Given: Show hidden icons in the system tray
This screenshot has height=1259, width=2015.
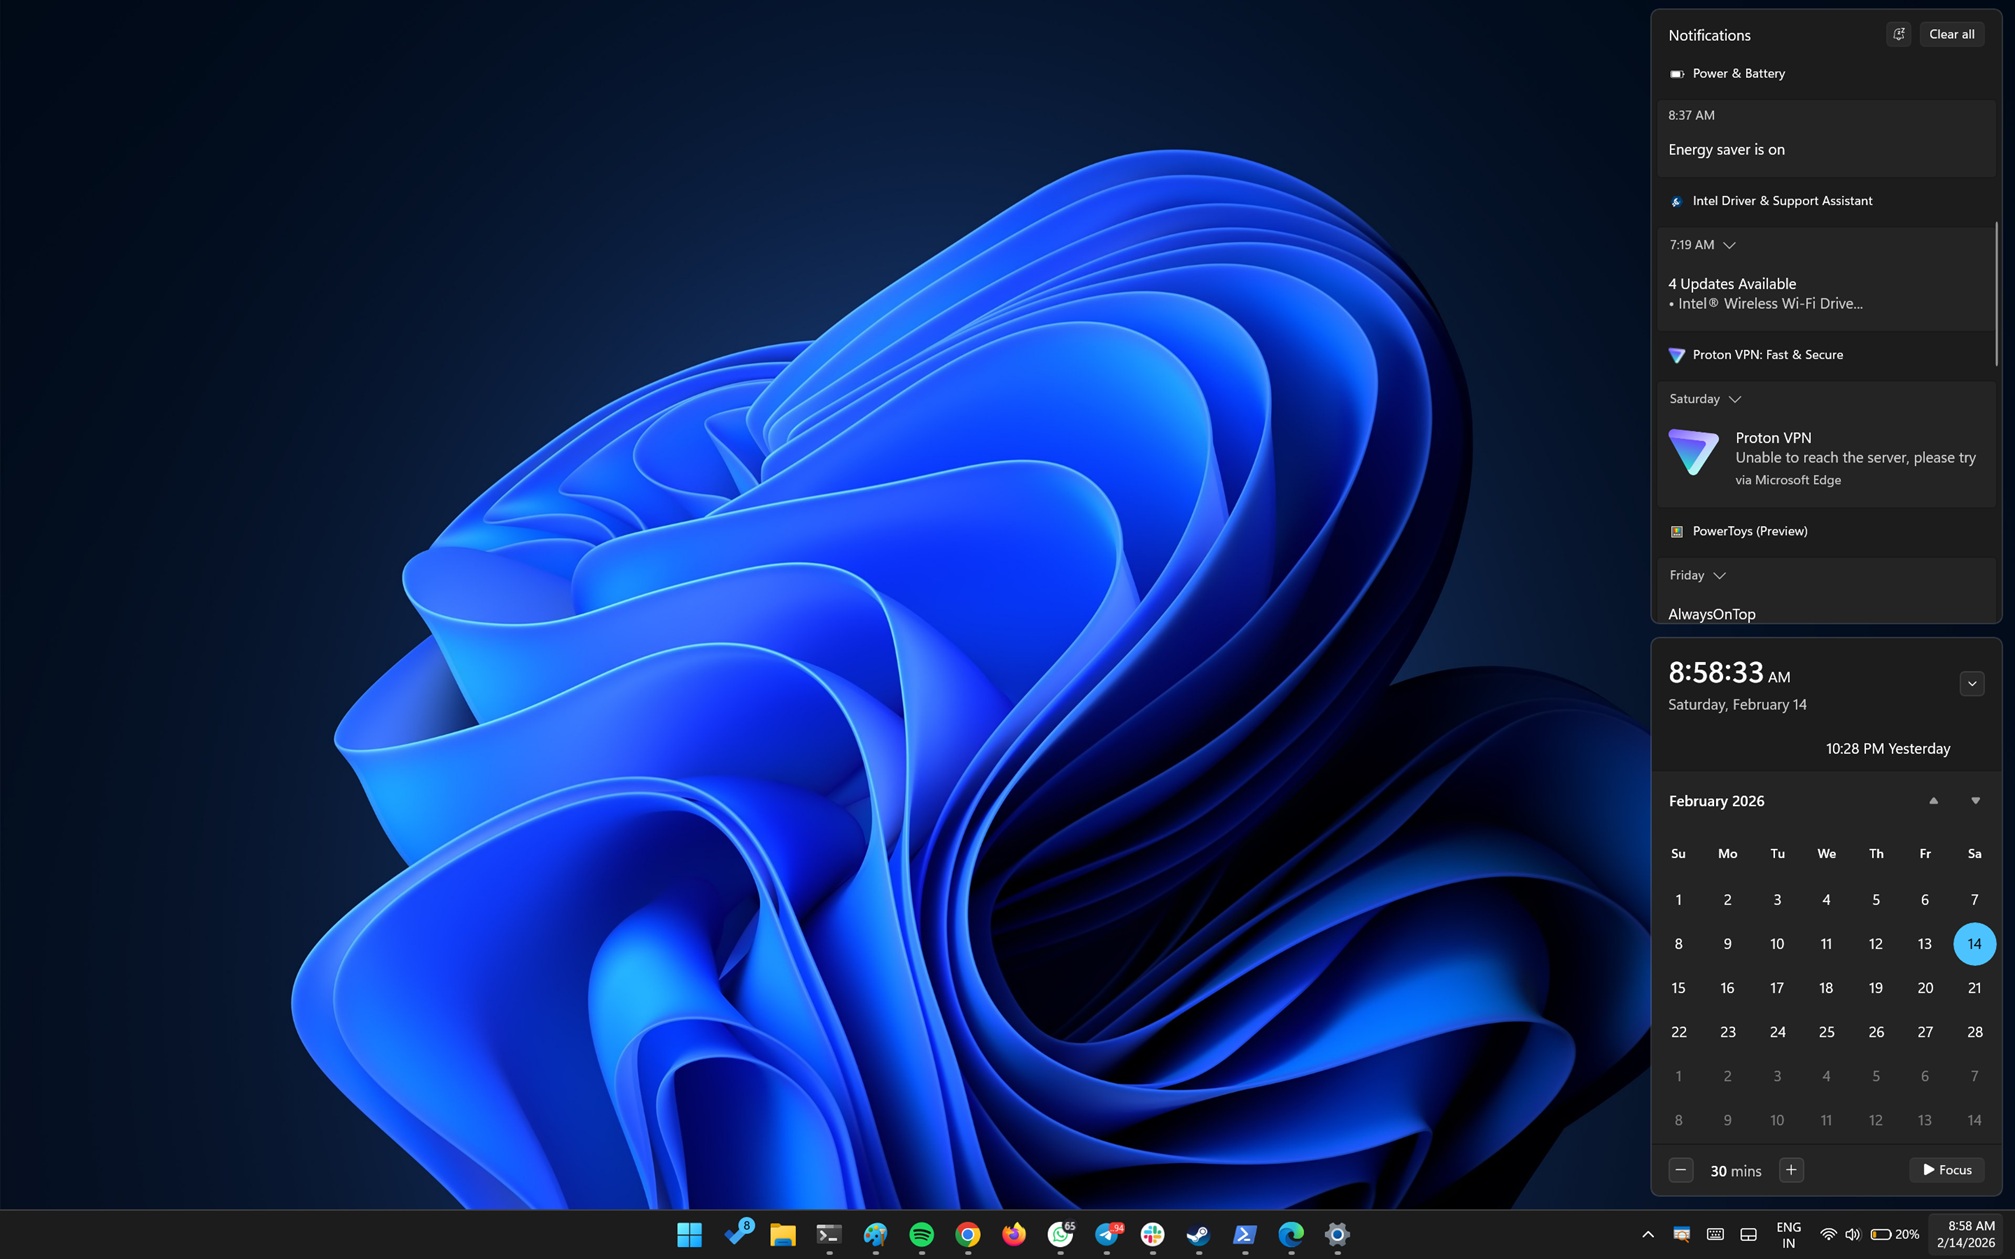Looking at the screenshot, I should click(1647, 1233).
